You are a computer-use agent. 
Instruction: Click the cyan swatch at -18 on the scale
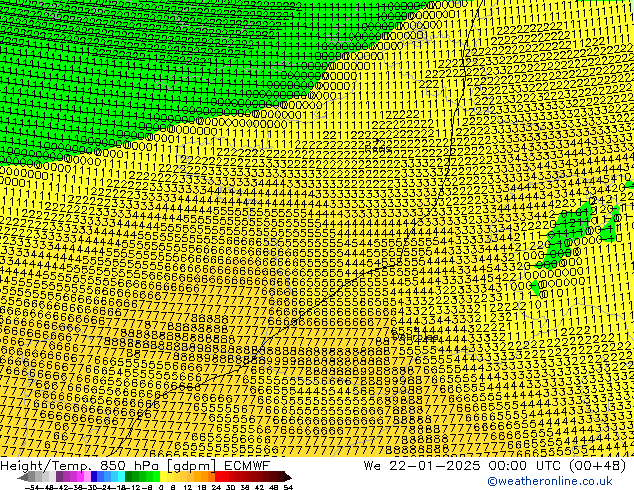click(x=121, y=477)
